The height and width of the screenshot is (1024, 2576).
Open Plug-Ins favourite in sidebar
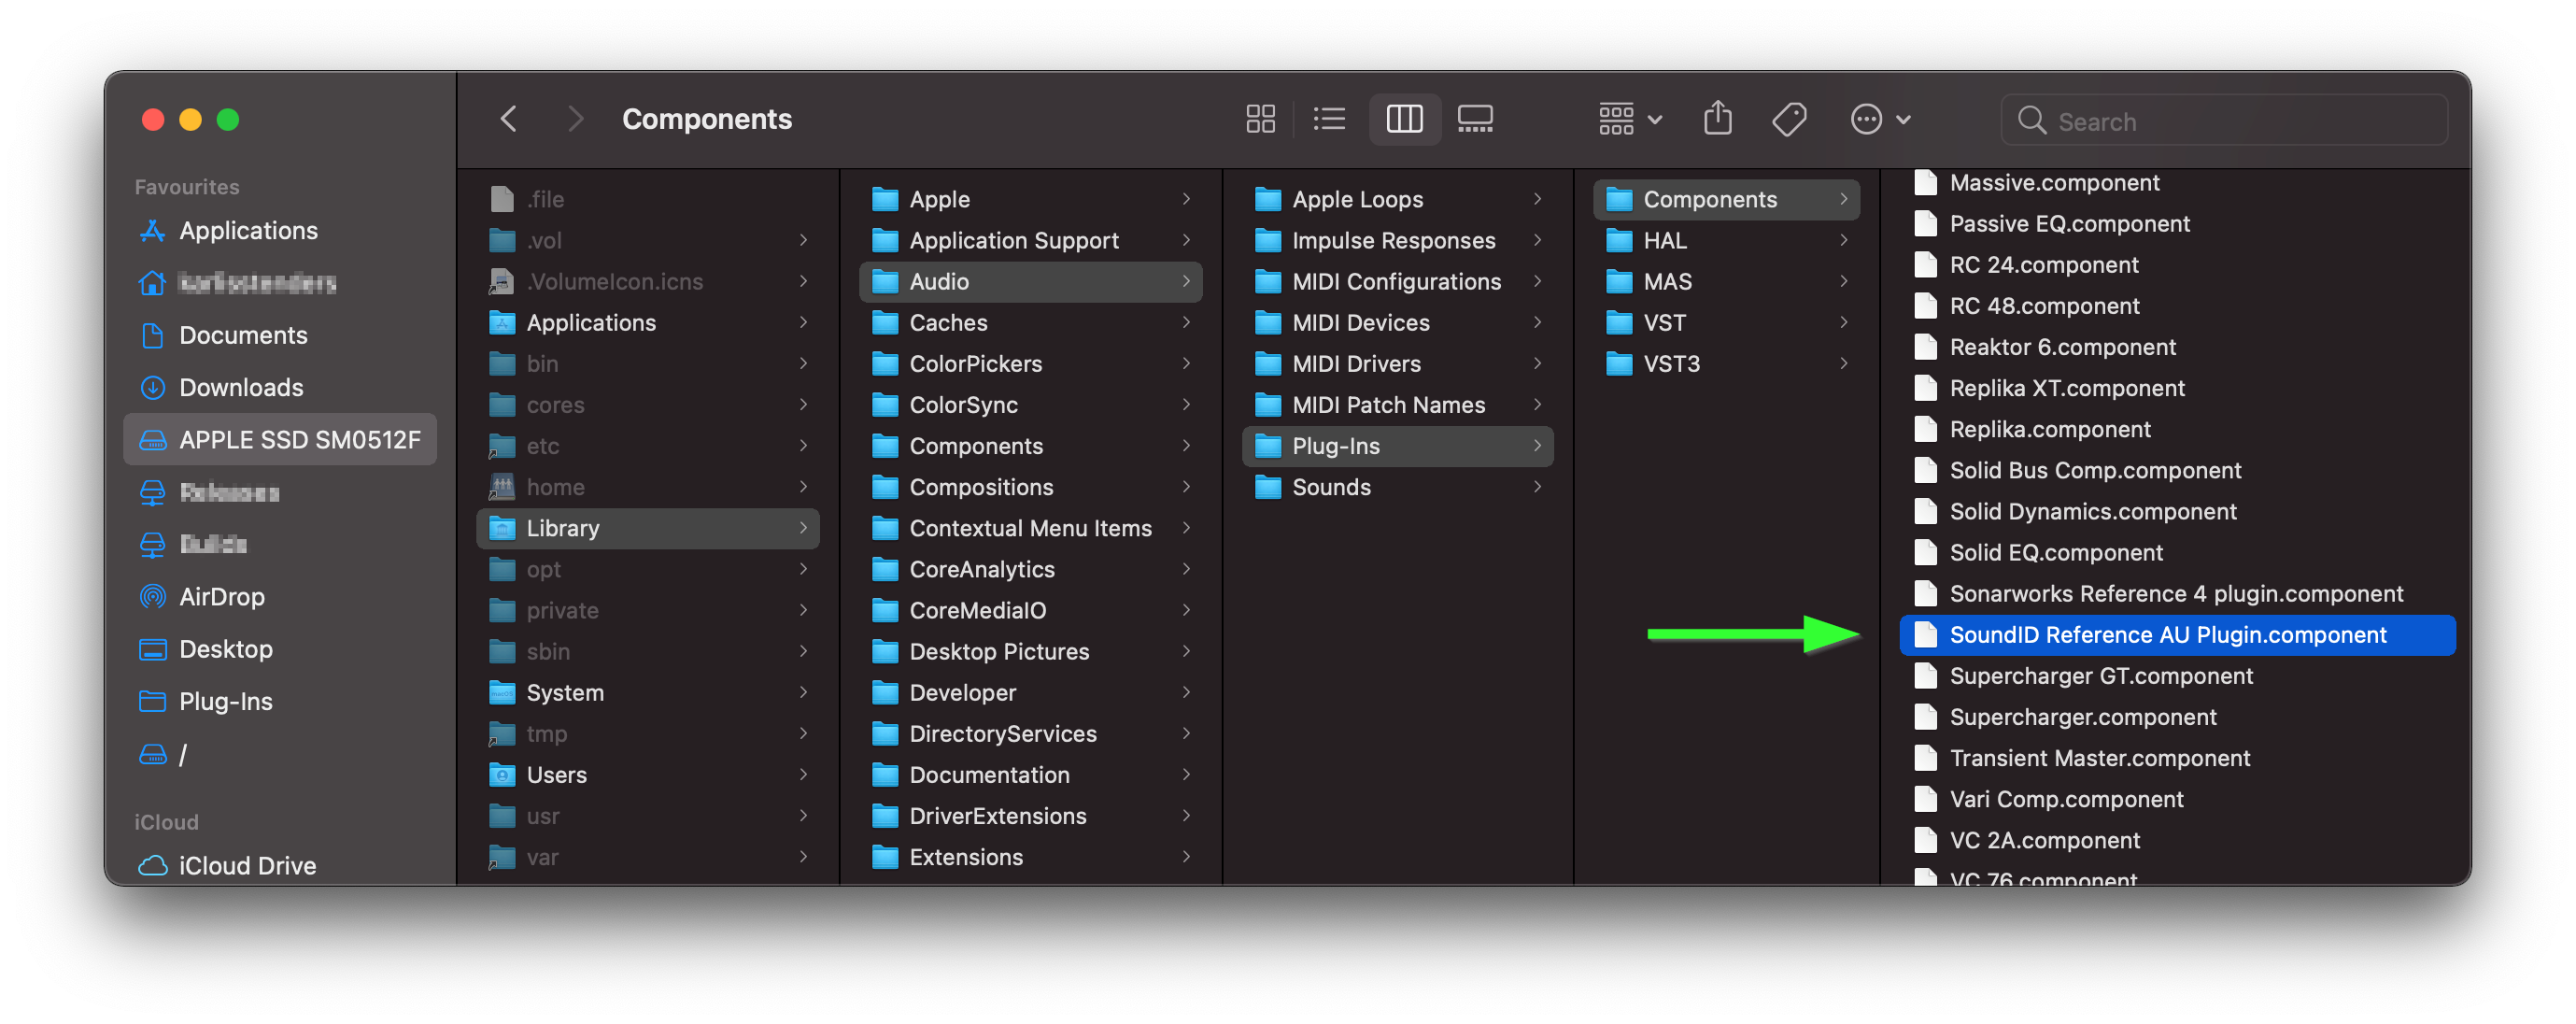(x=280, y=701)
